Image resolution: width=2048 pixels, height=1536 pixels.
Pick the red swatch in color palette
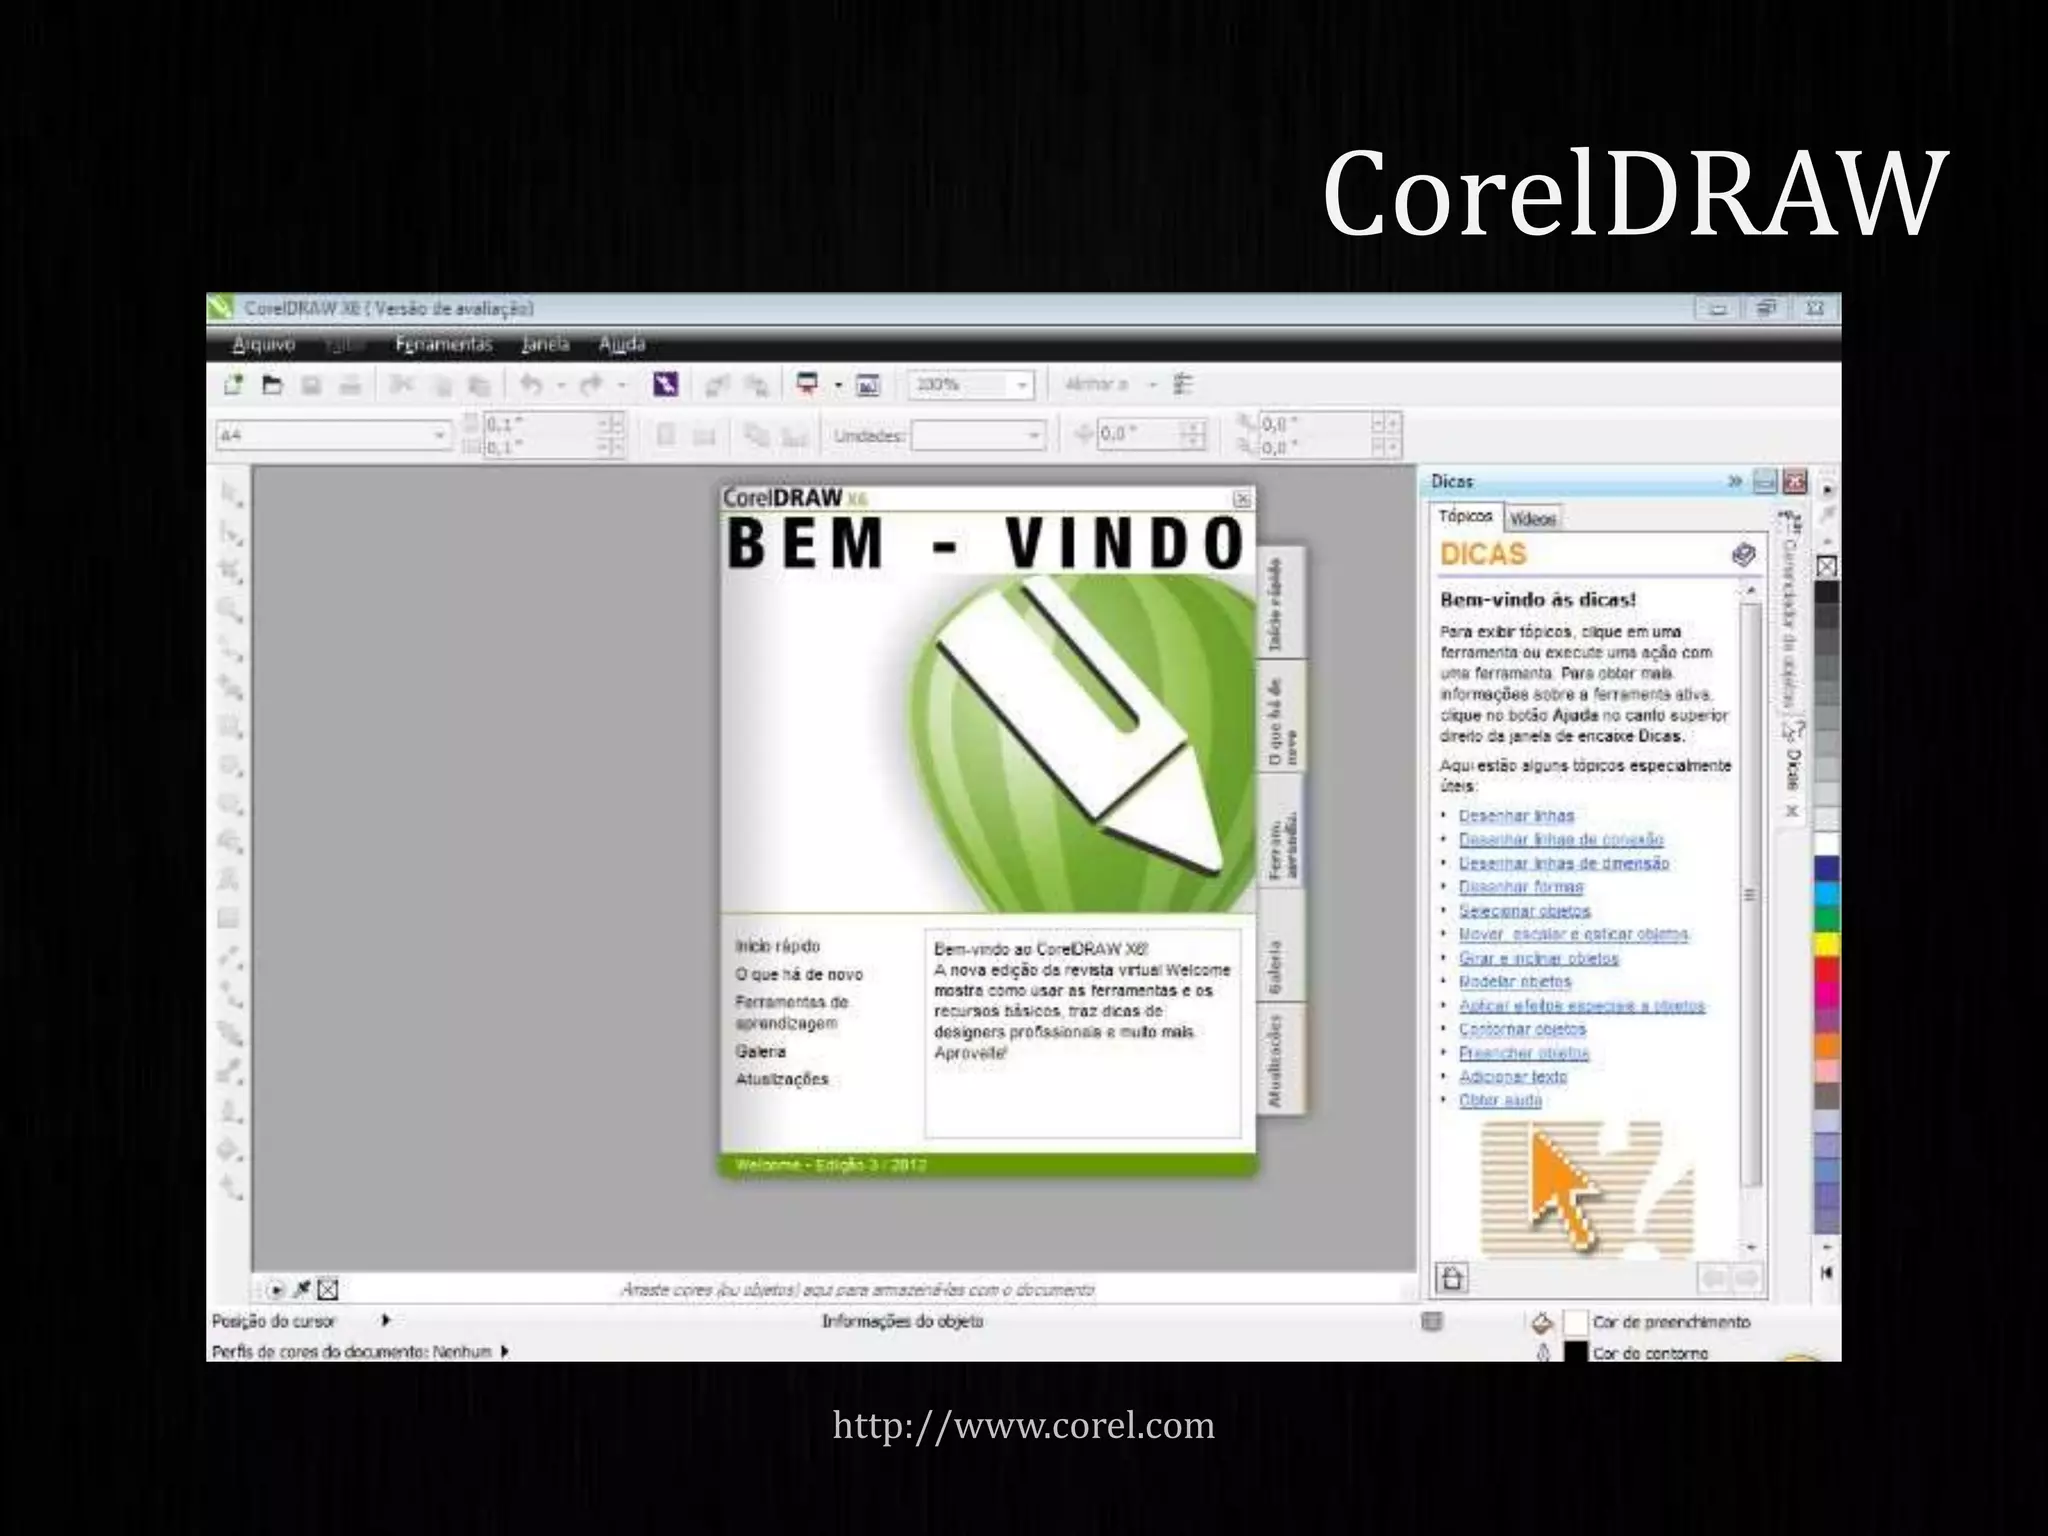pyautogui.click(x=1827, y=969)
